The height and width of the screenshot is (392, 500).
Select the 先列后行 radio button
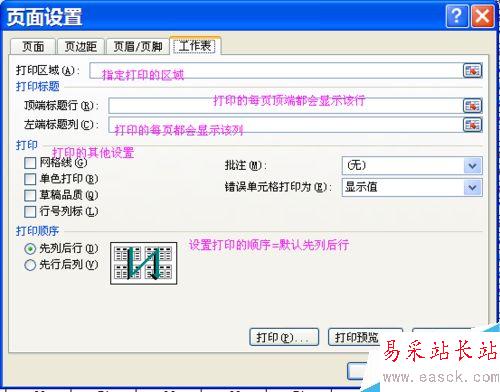[x=30, y=249]
